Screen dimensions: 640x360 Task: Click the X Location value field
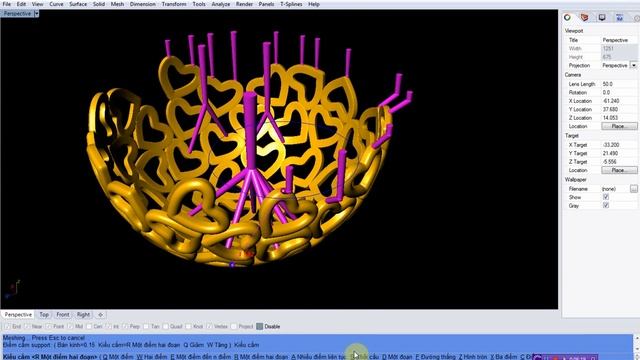click(619, 101)
